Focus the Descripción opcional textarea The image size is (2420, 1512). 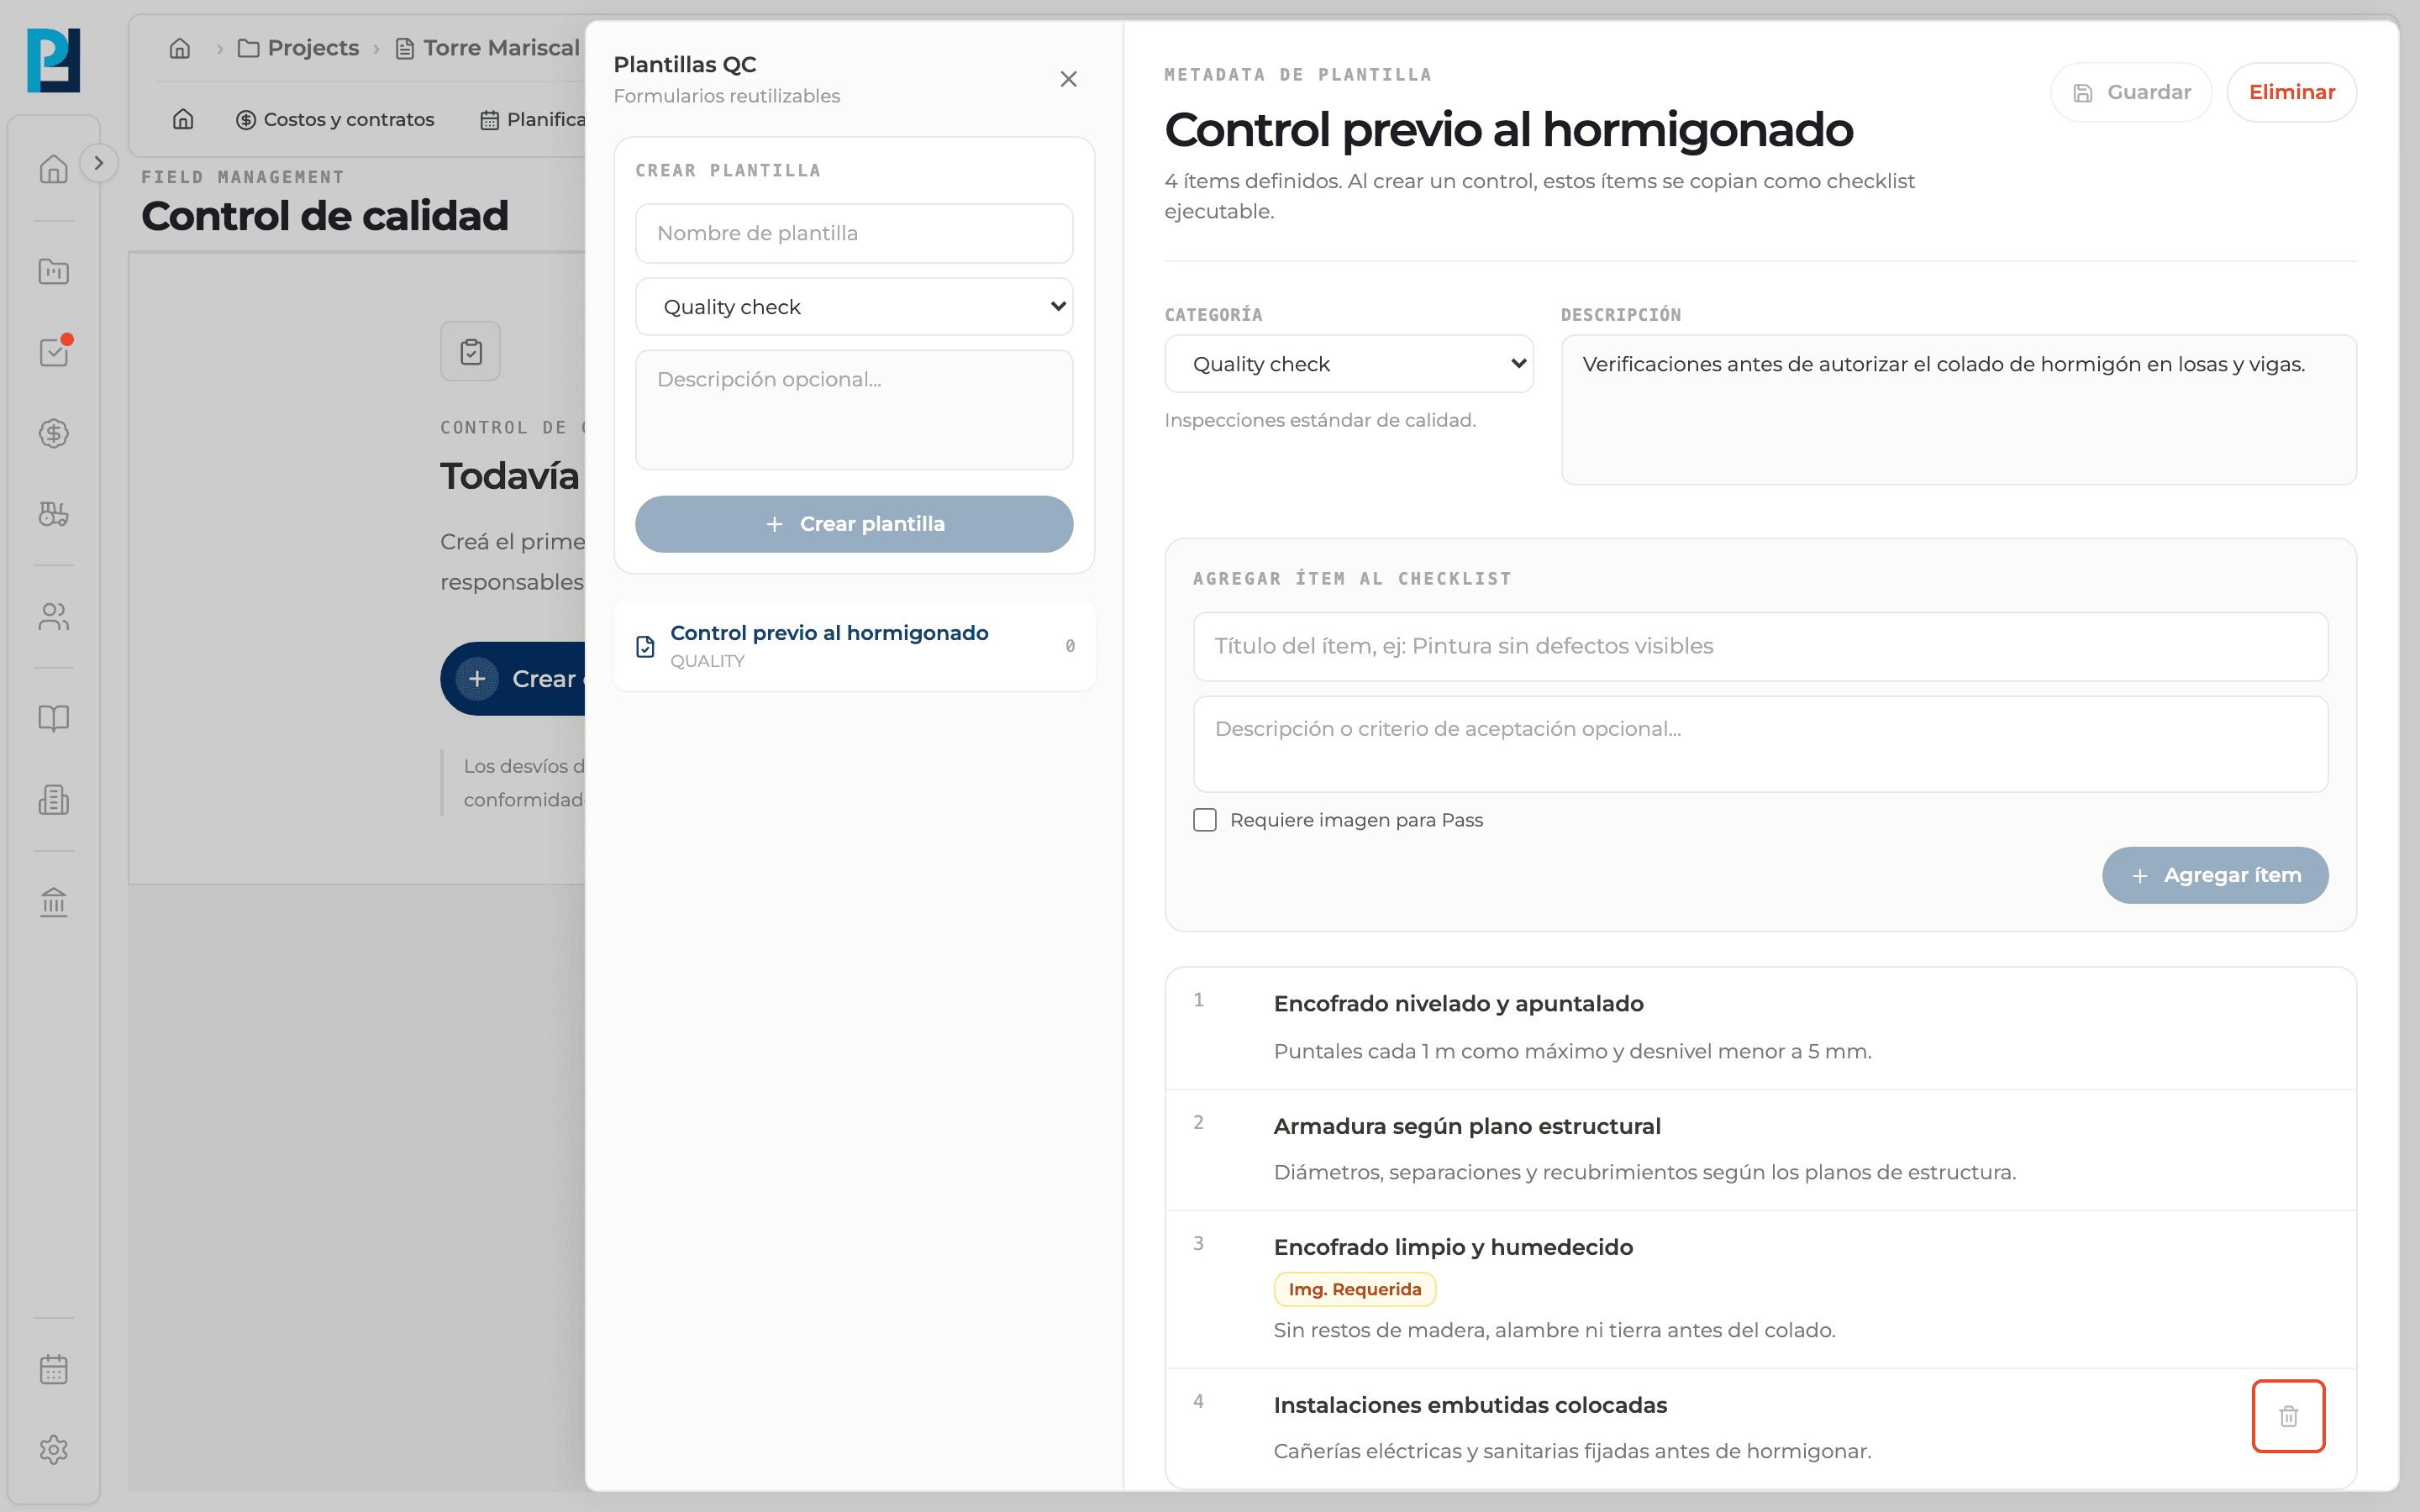coord(854,409)
